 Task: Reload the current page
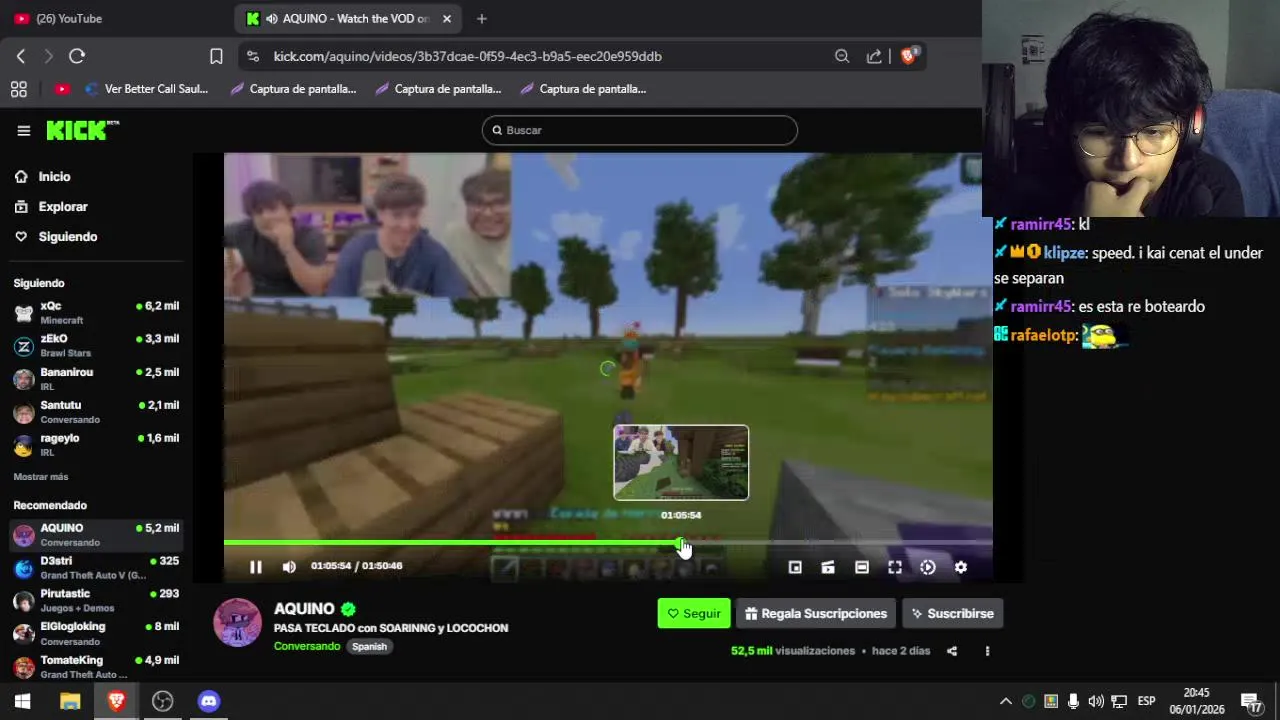(77, 56)
